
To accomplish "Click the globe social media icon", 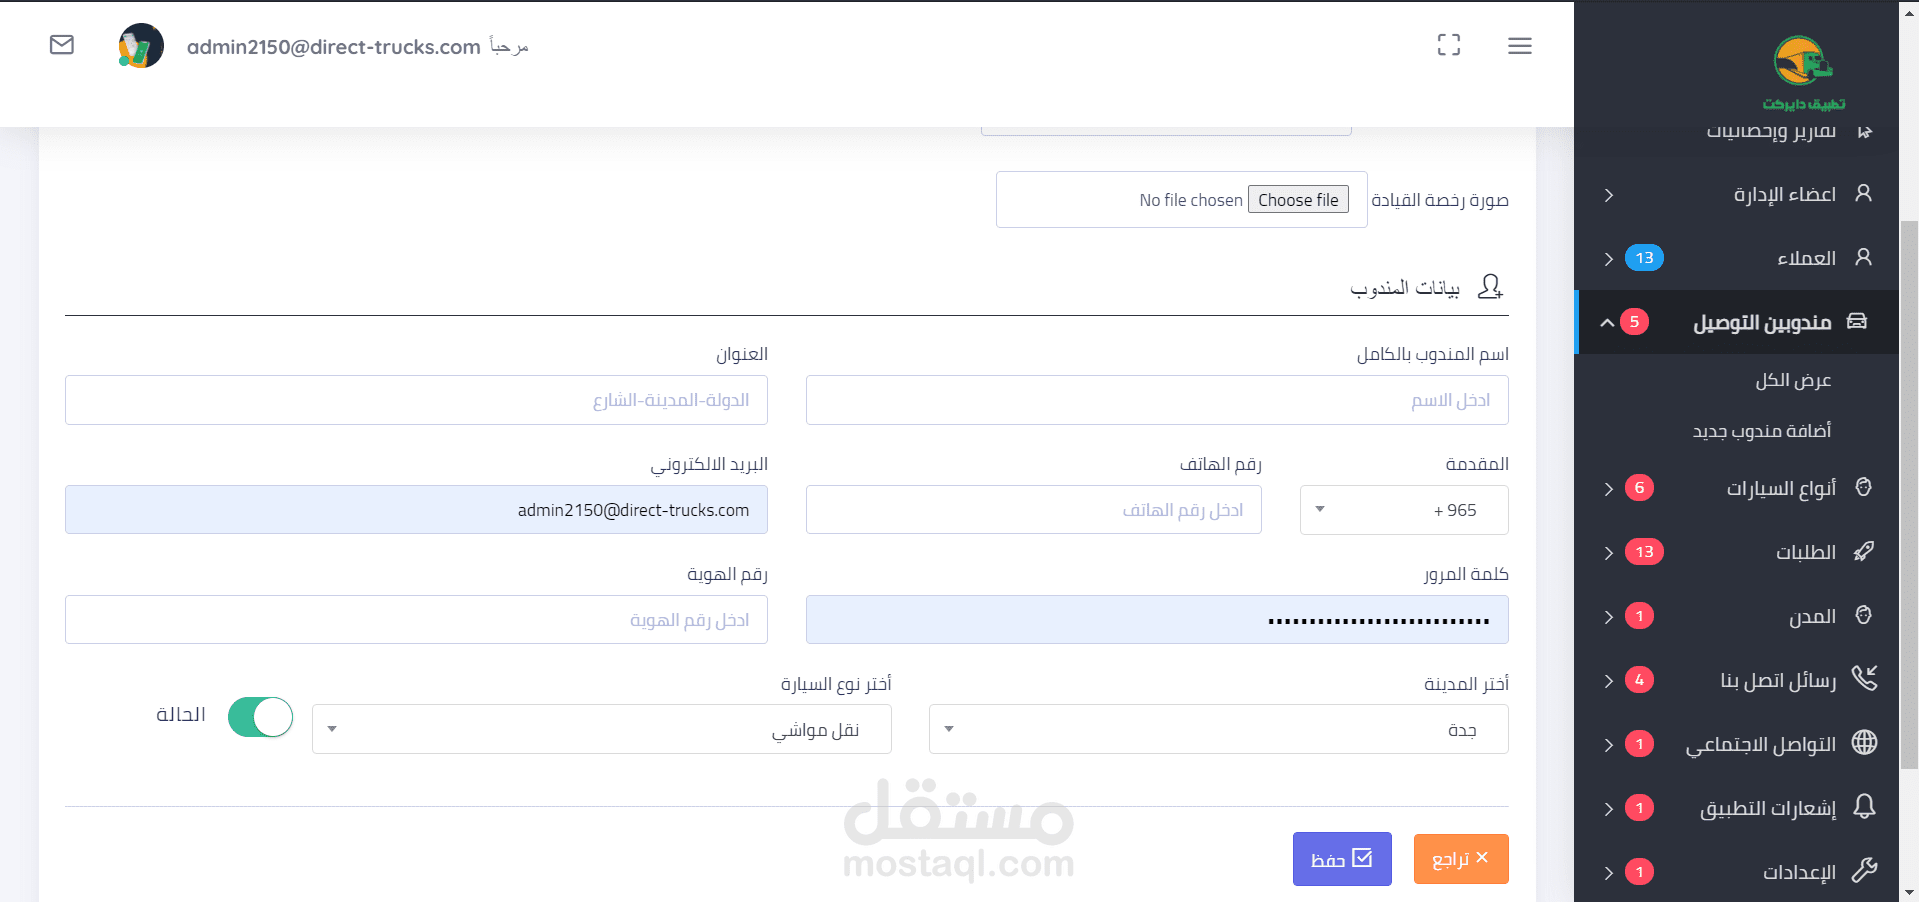I will click(1863, 743).
